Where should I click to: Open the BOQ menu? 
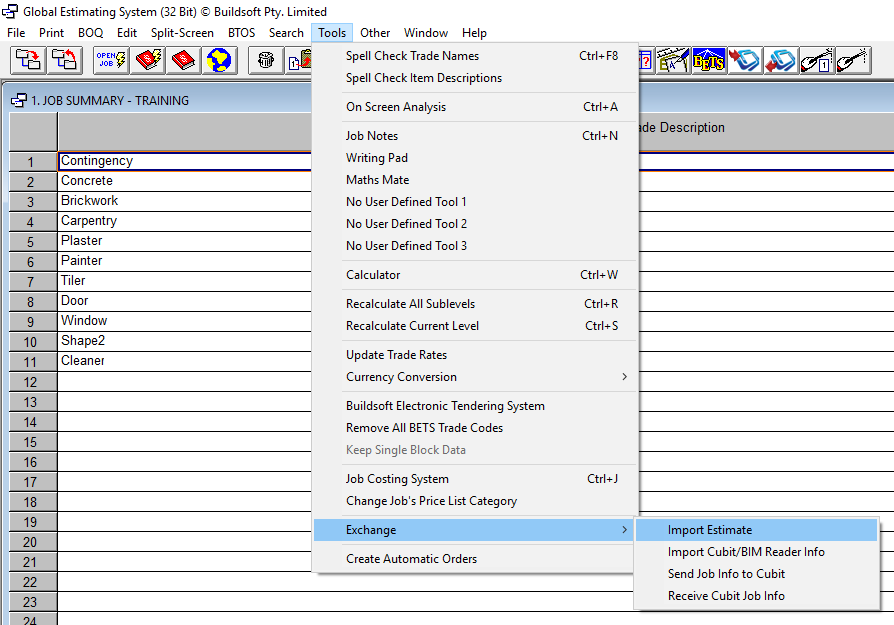tap(90, 33)
